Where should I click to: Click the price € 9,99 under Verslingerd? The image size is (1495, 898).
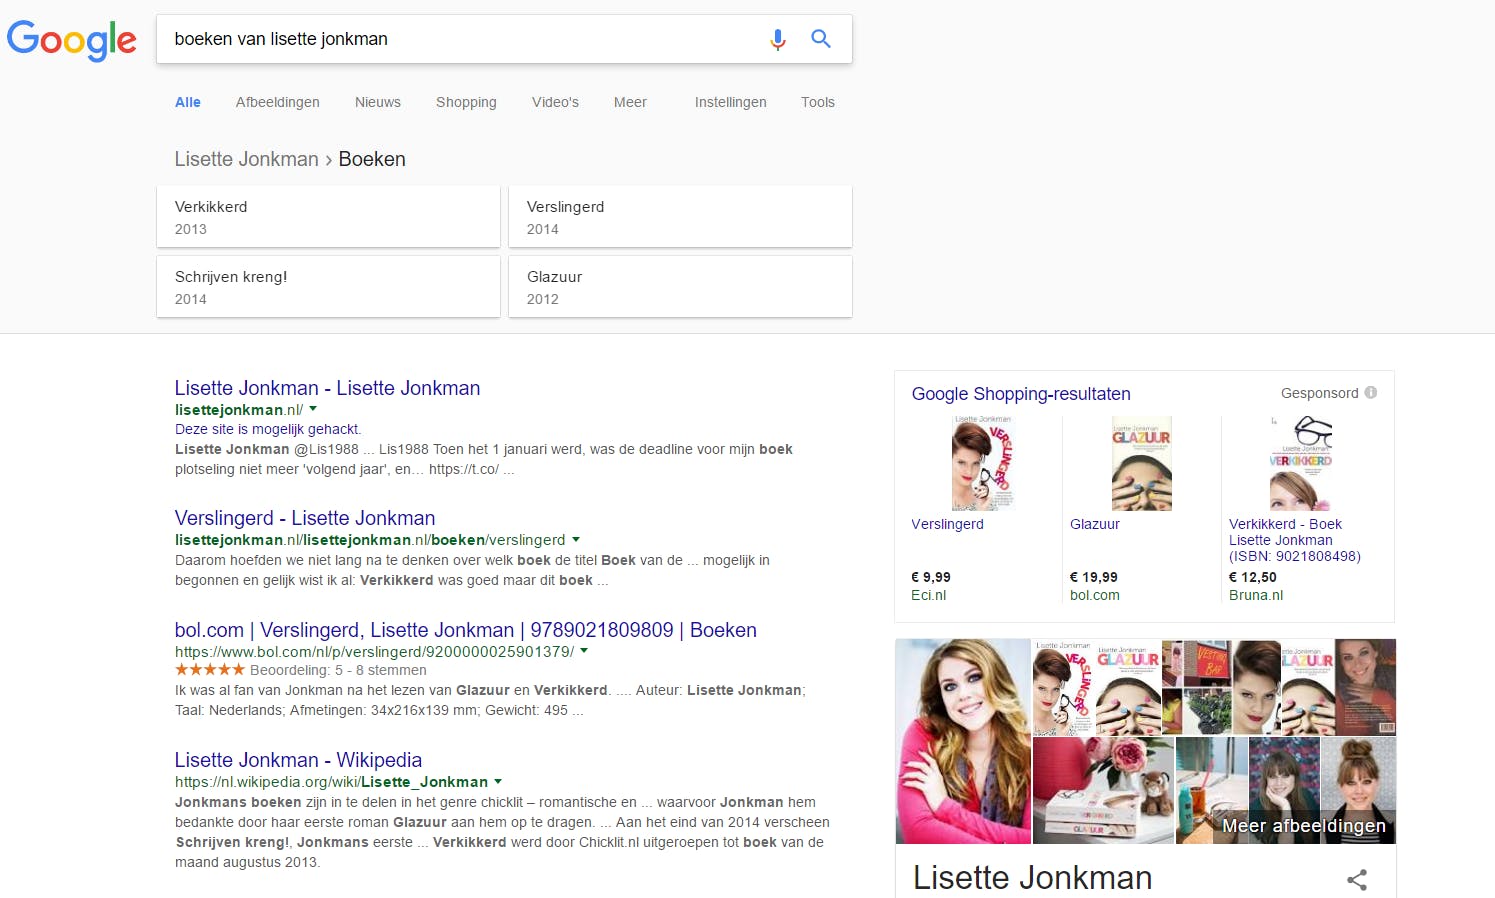point(931,577)
